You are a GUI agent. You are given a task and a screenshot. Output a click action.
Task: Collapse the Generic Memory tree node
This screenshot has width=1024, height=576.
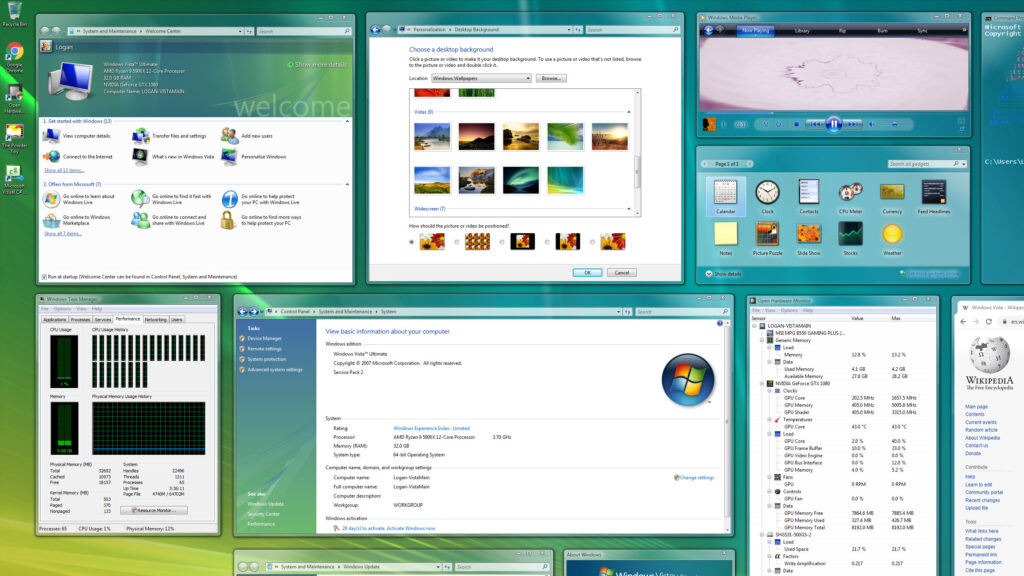(762, 340)
